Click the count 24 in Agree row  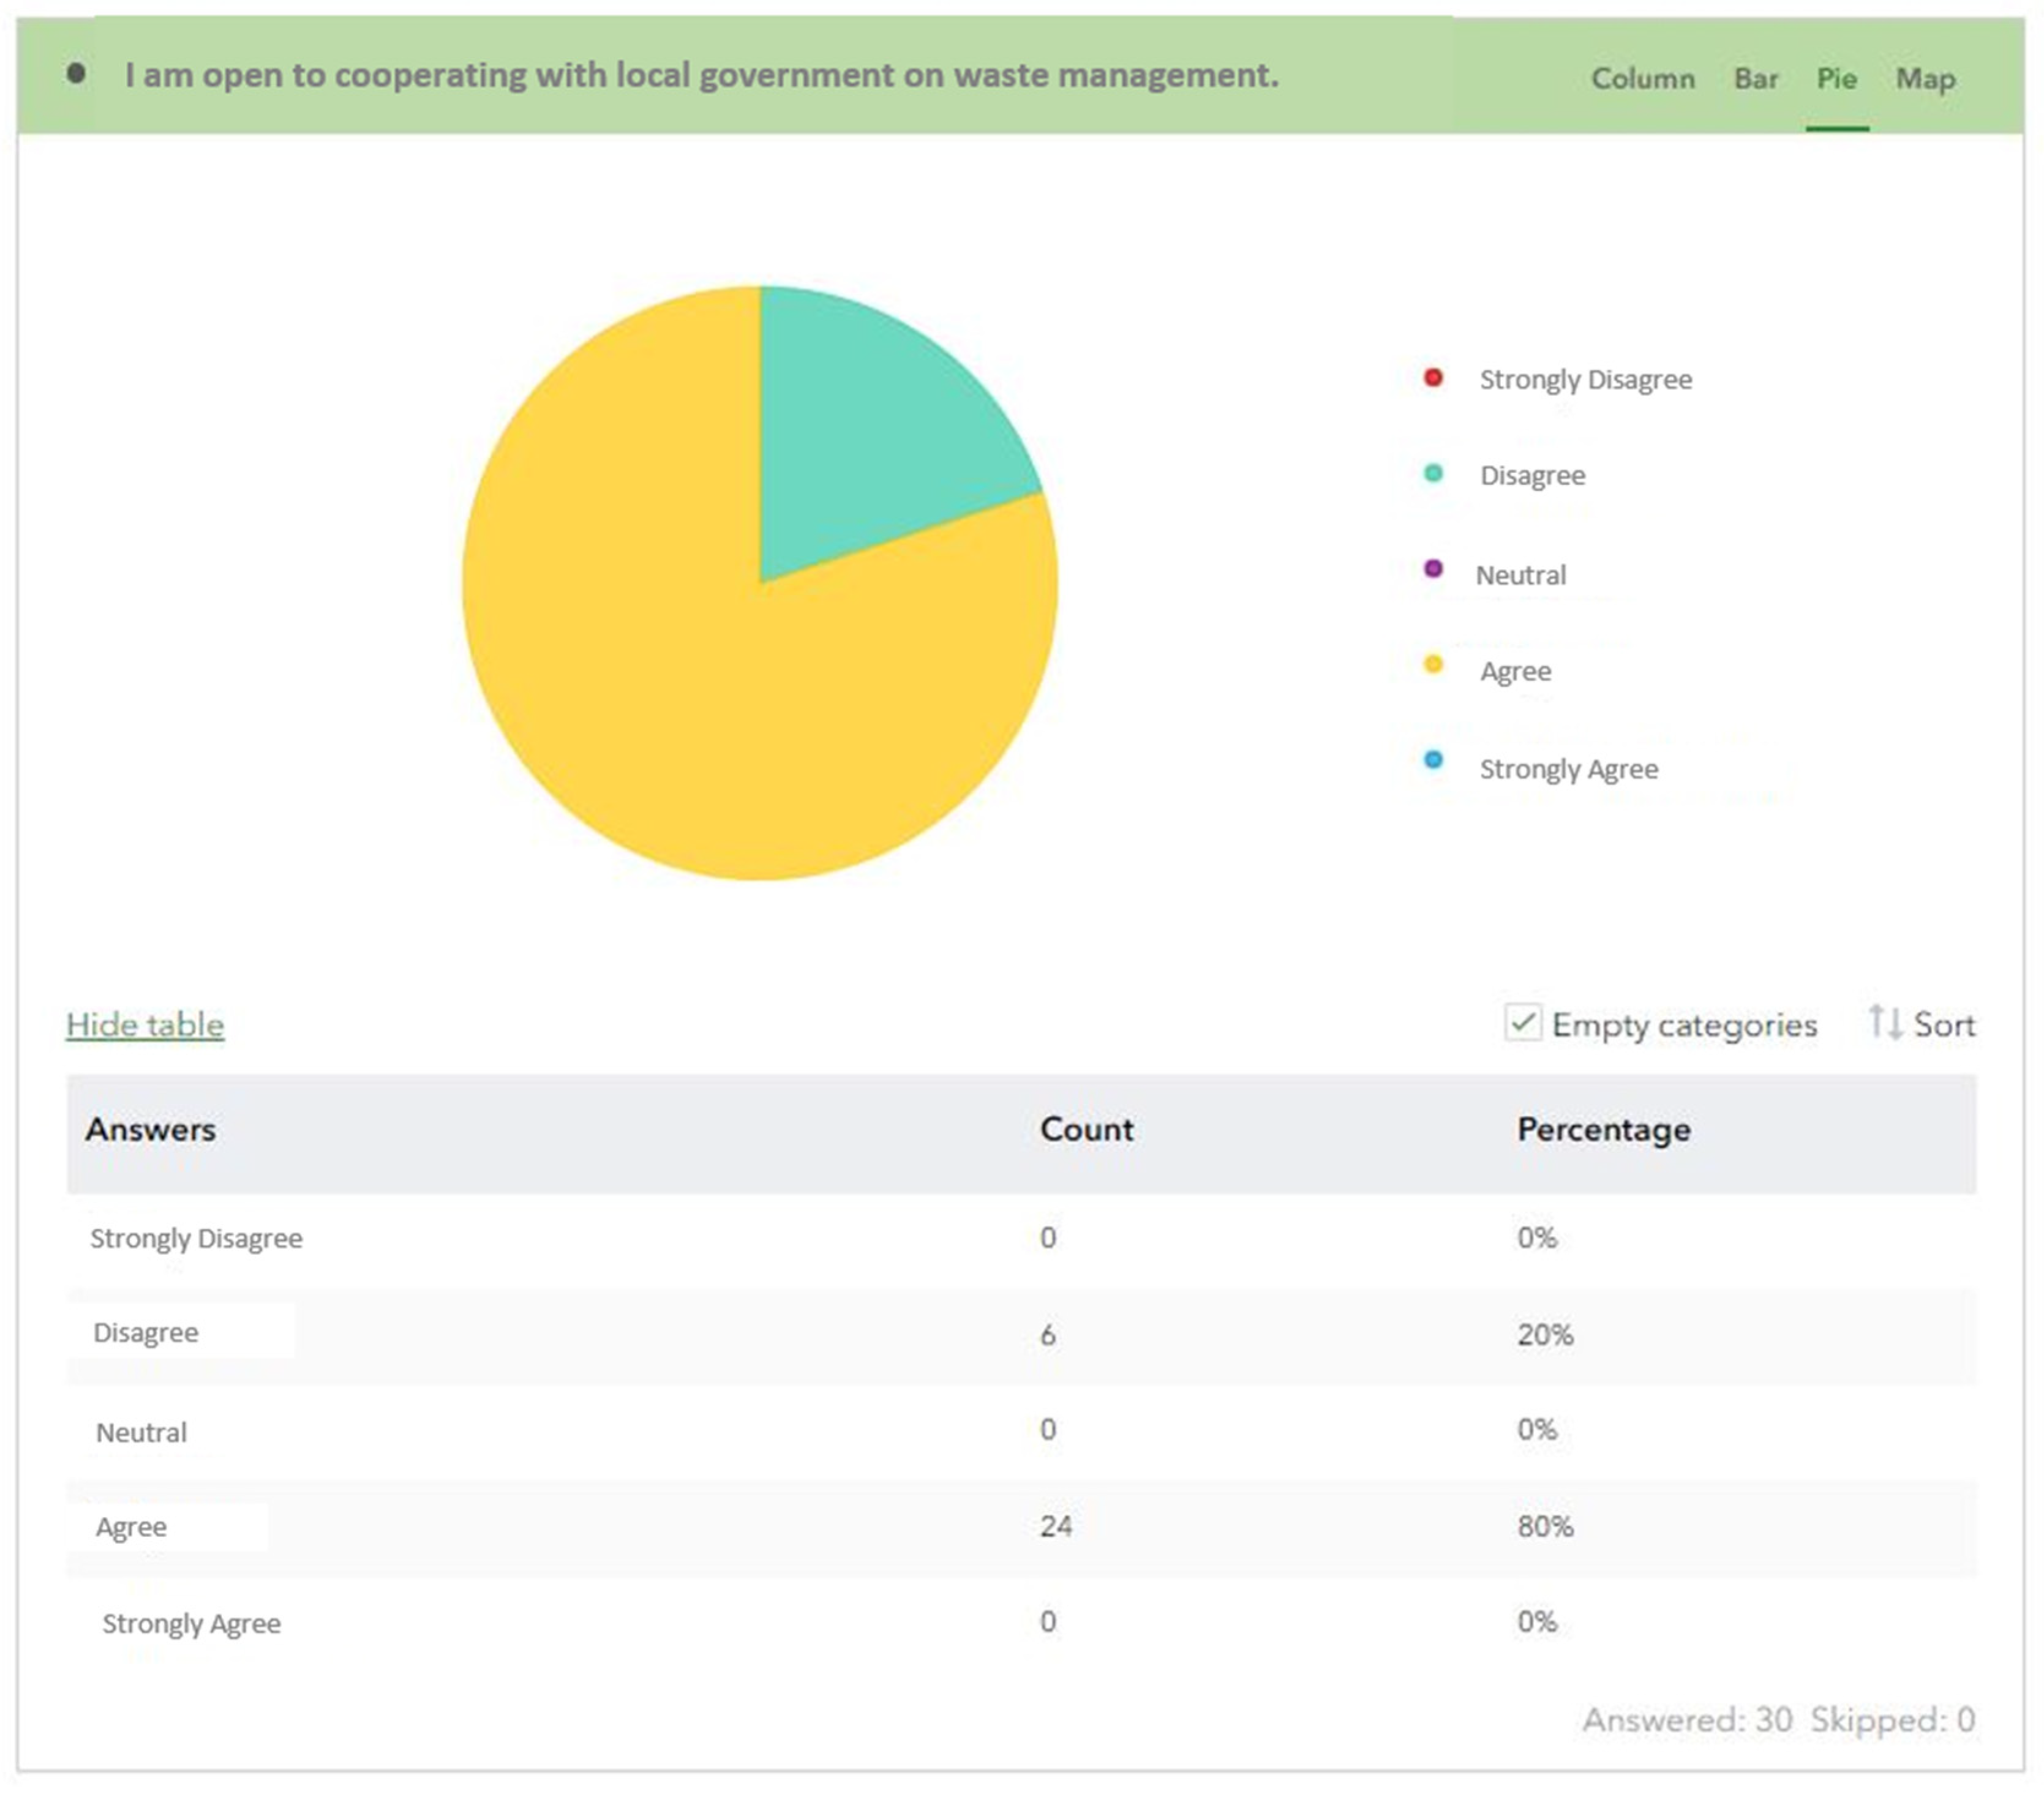[x=1055, y=1526]
